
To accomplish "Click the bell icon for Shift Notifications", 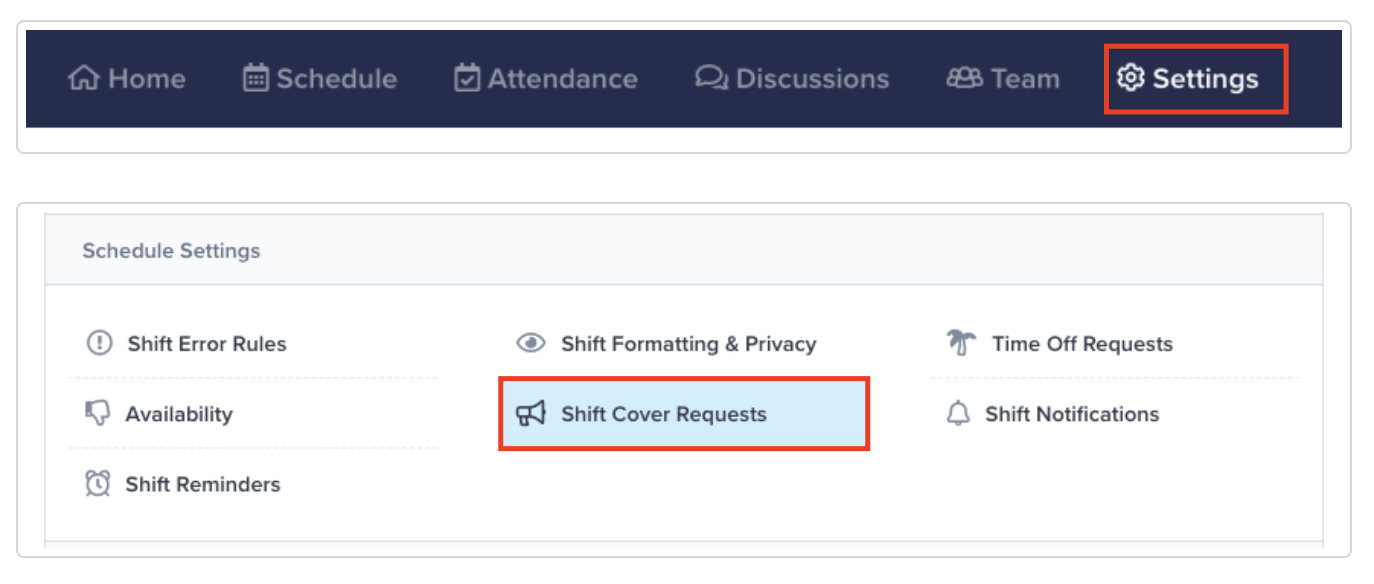I will (958, 414).
